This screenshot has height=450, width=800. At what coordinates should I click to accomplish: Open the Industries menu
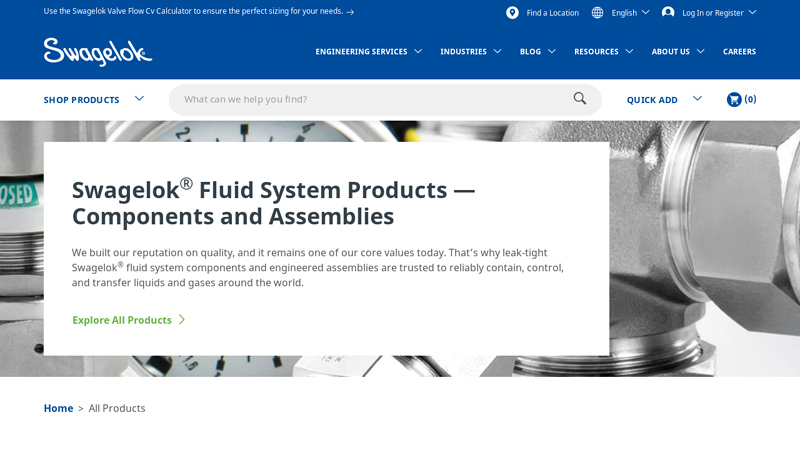(x=470, y=51)
